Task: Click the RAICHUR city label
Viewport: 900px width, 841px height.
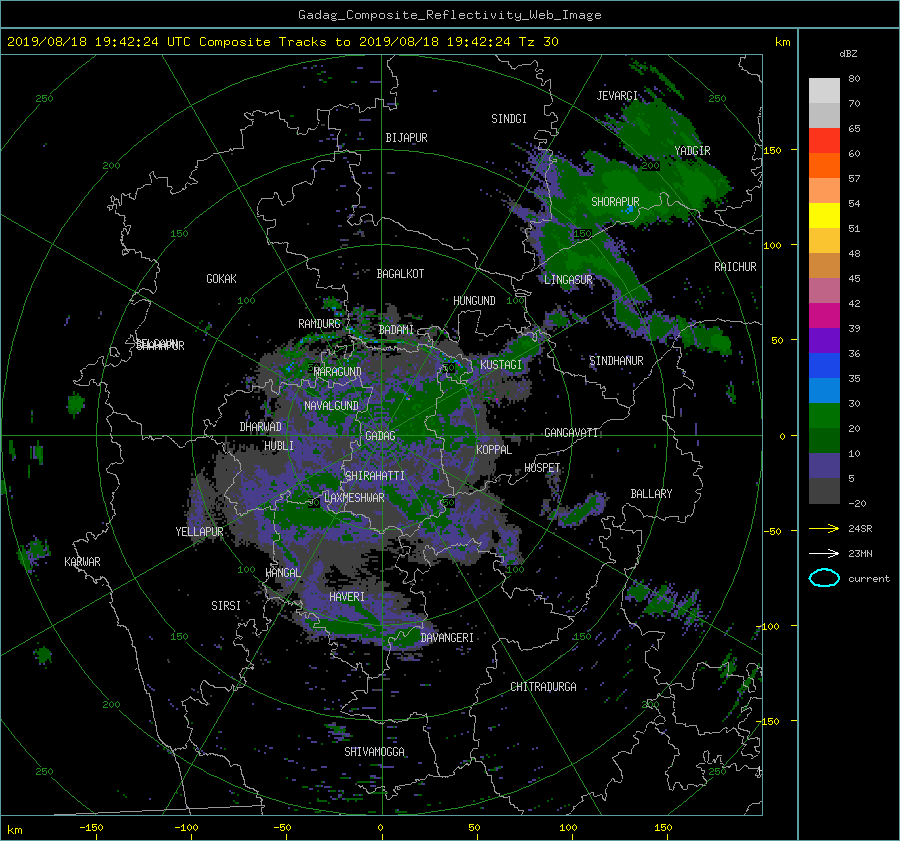Action: click(735, 267)
